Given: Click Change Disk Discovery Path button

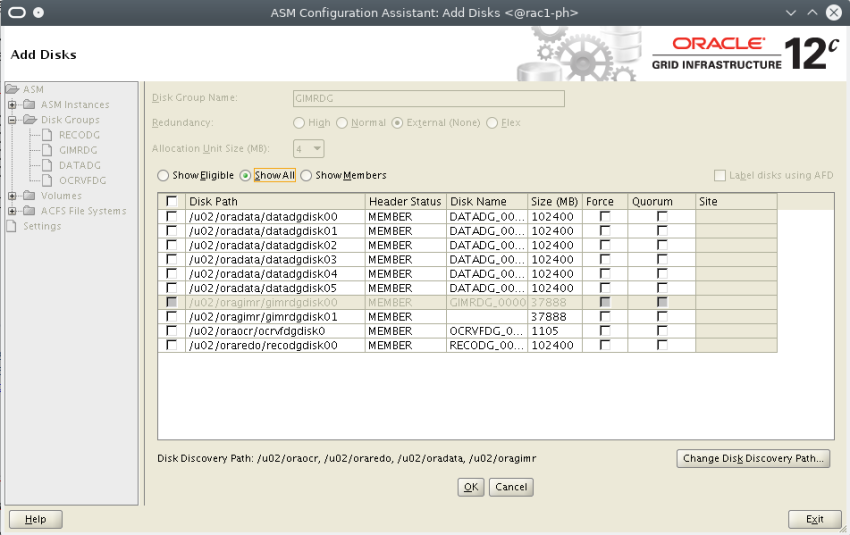Looking at the screenshot, I should 753,458.
